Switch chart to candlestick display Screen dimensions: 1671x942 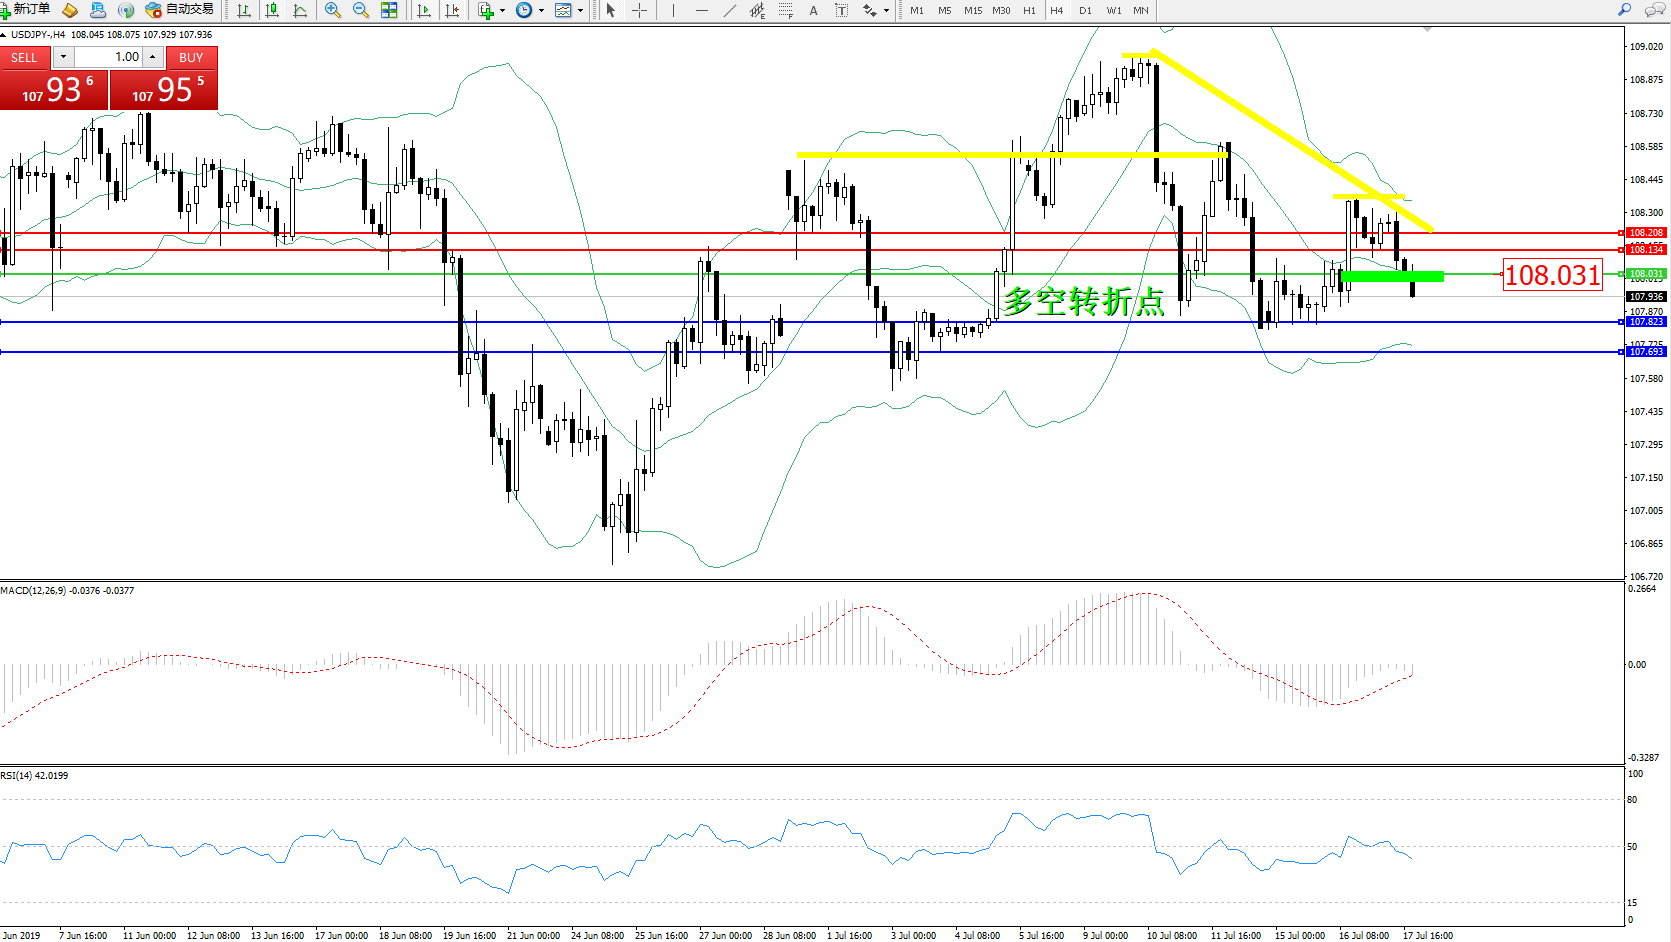coord(272,10)
